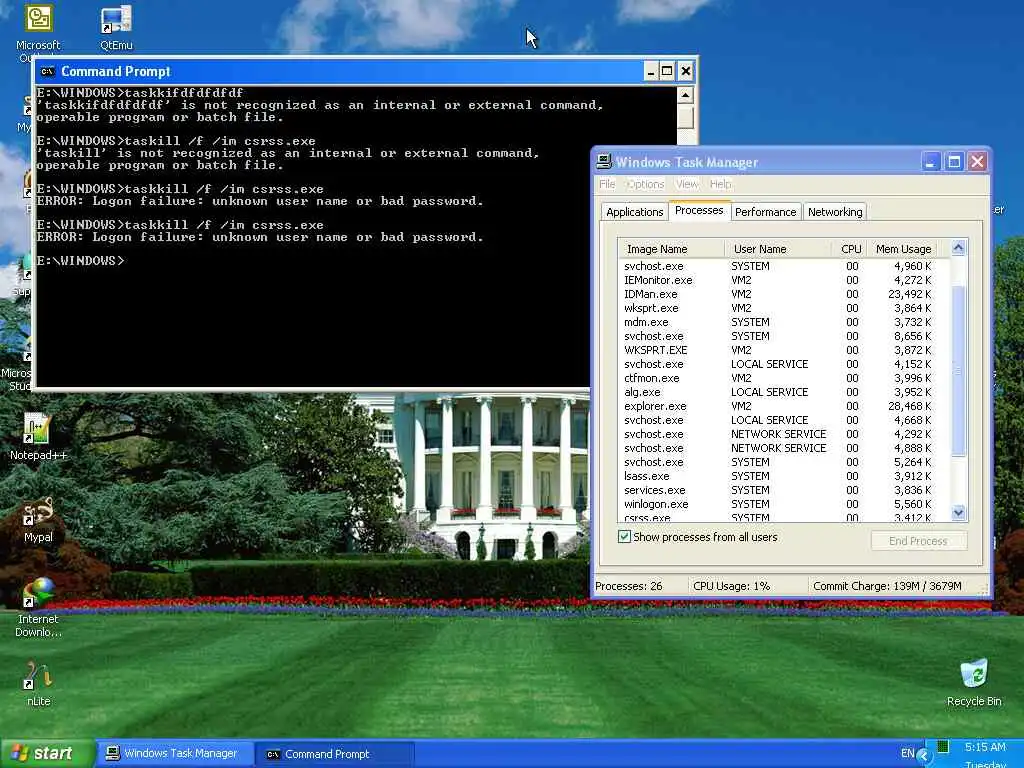Expand hidden tray icons with the arrow

pyautogui.click(x=923, y=756)
